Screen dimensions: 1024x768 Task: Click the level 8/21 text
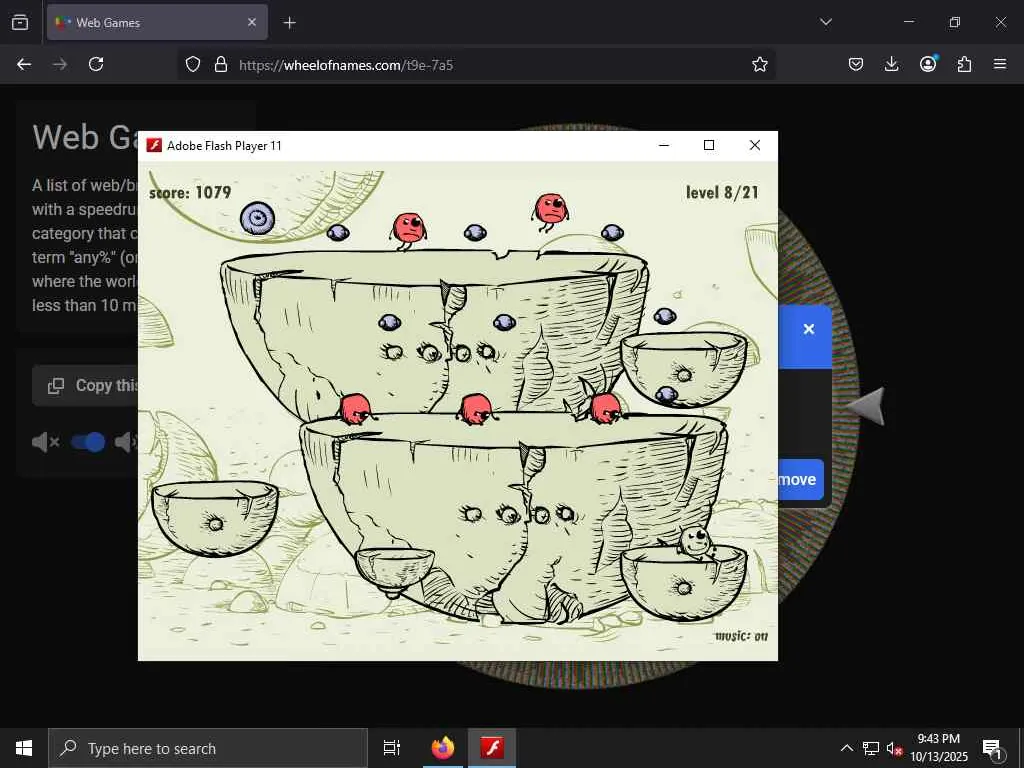pos(722,193)
